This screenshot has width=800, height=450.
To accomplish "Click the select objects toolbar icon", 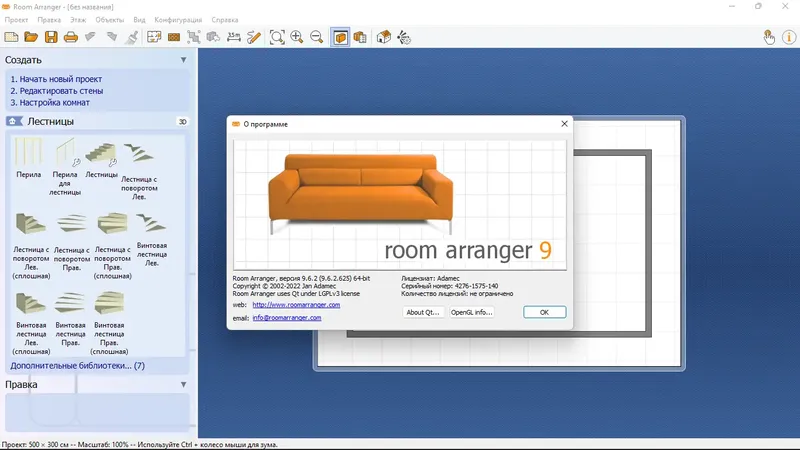I will tap(193, 37).
